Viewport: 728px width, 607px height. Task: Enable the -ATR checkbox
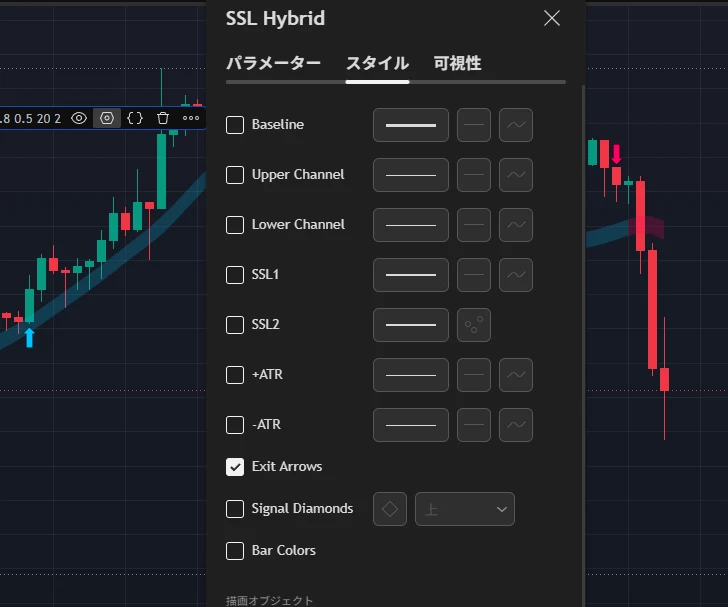click(235, 425)
